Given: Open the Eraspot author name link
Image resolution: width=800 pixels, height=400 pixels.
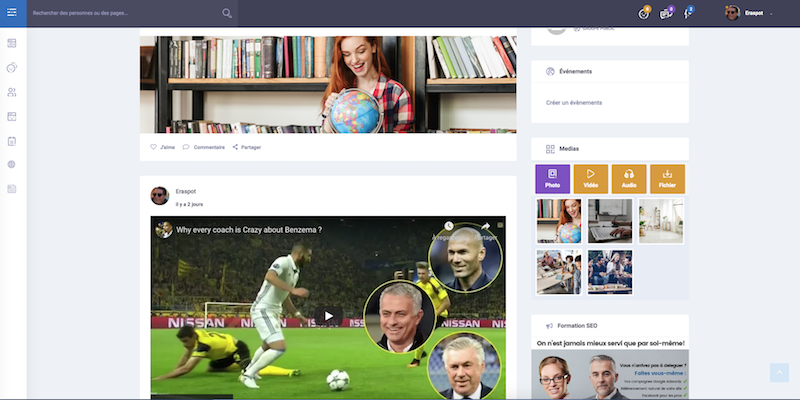Looking at the screenshot, I should point(186,191).
